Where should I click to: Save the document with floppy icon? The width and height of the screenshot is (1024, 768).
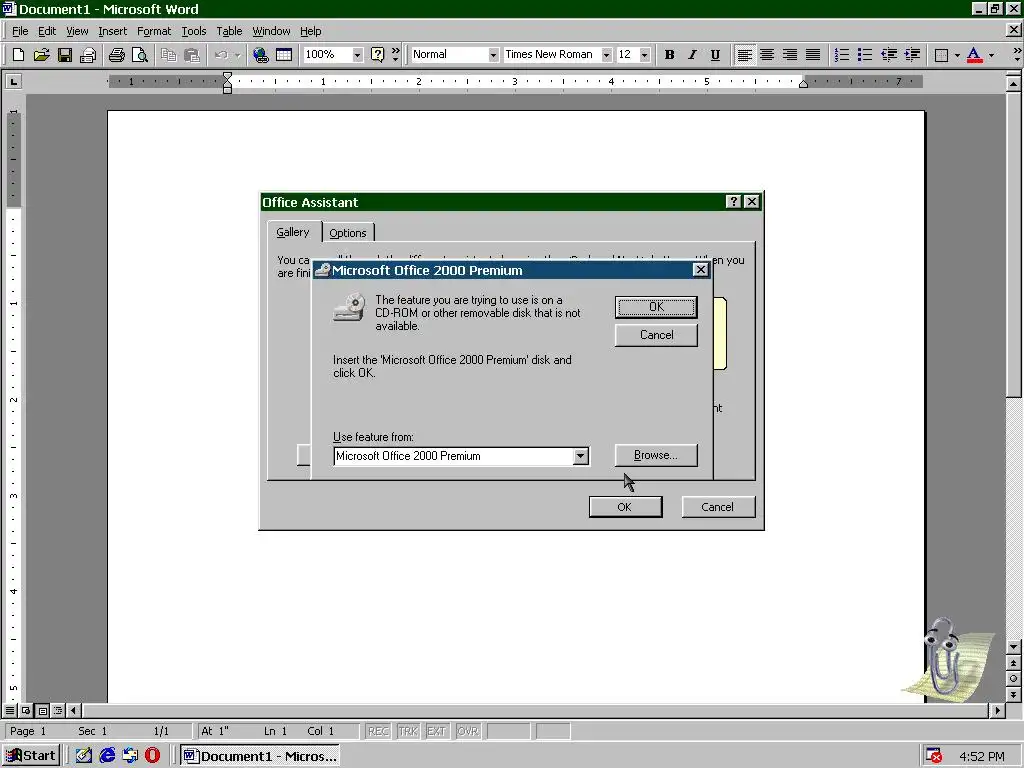click(x=65, y=55)
